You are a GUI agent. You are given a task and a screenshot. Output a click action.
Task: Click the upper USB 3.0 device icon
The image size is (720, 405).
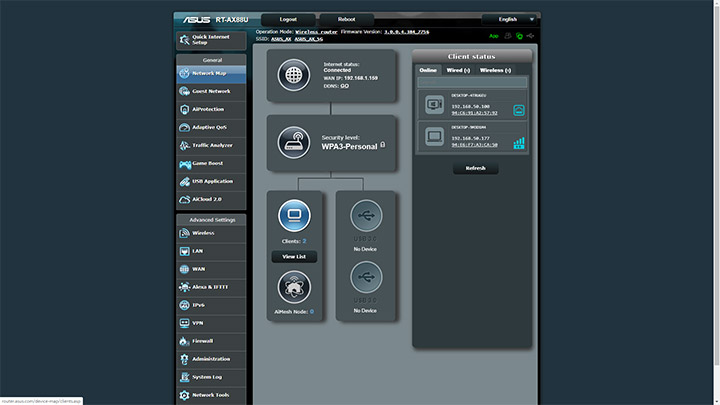click(366, 215)
